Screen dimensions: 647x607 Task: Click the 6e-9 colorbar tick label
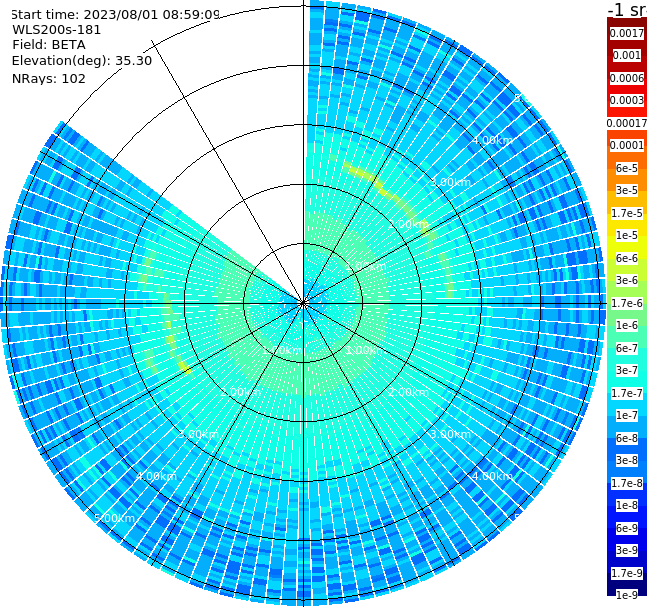627,528
